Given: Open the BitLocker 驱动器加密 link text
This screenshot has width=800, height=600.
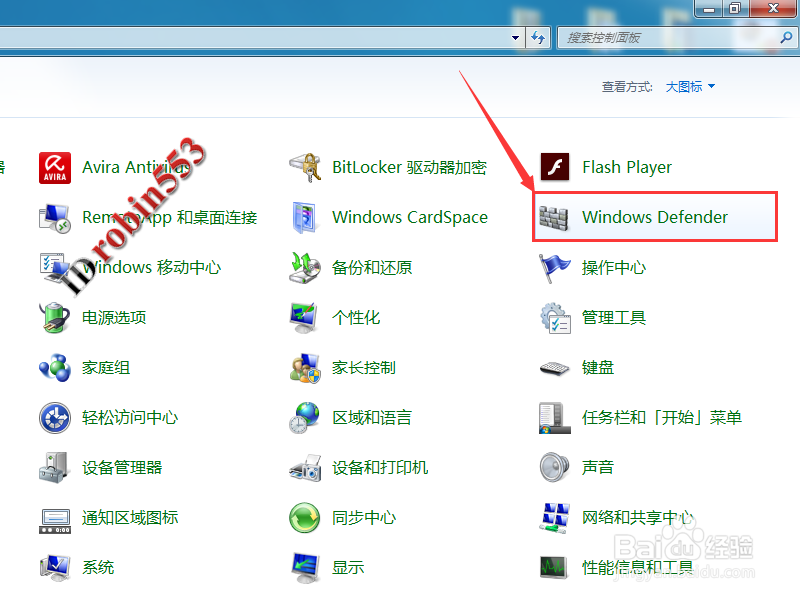Looking at the screenshot, I should (x=410, y=167).
